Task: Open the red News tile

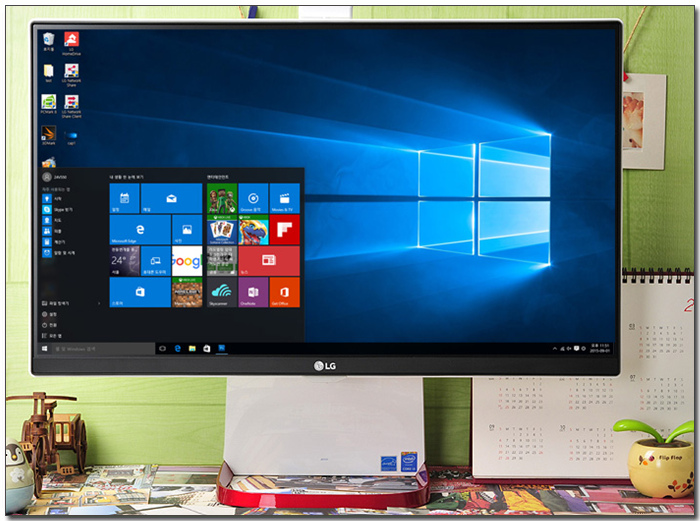Action: (x=269, y=261)
